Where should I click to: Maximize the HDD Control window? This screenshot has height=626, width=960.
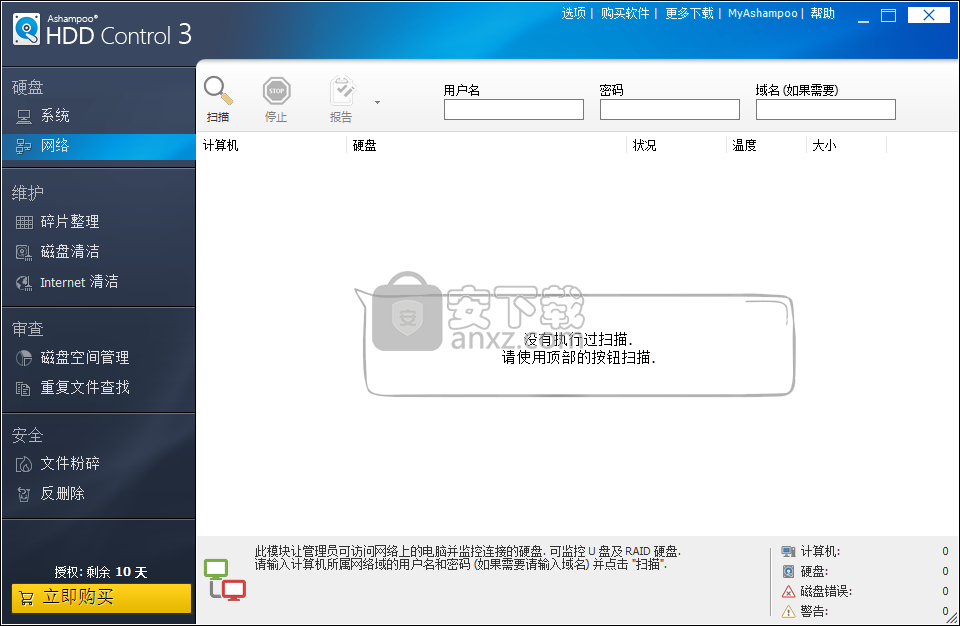pyautogui.click(x=888, y=15)
